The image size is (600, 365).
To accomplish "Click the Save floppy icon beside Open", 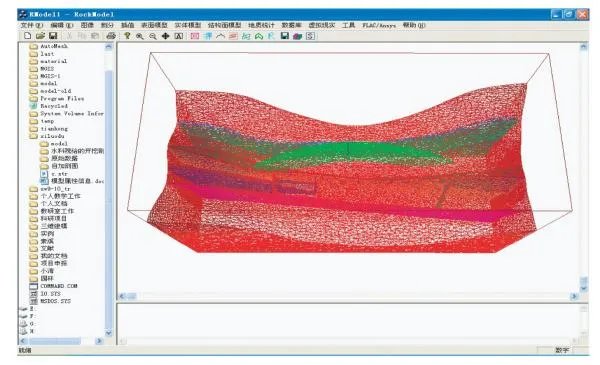I will point(53,36).
